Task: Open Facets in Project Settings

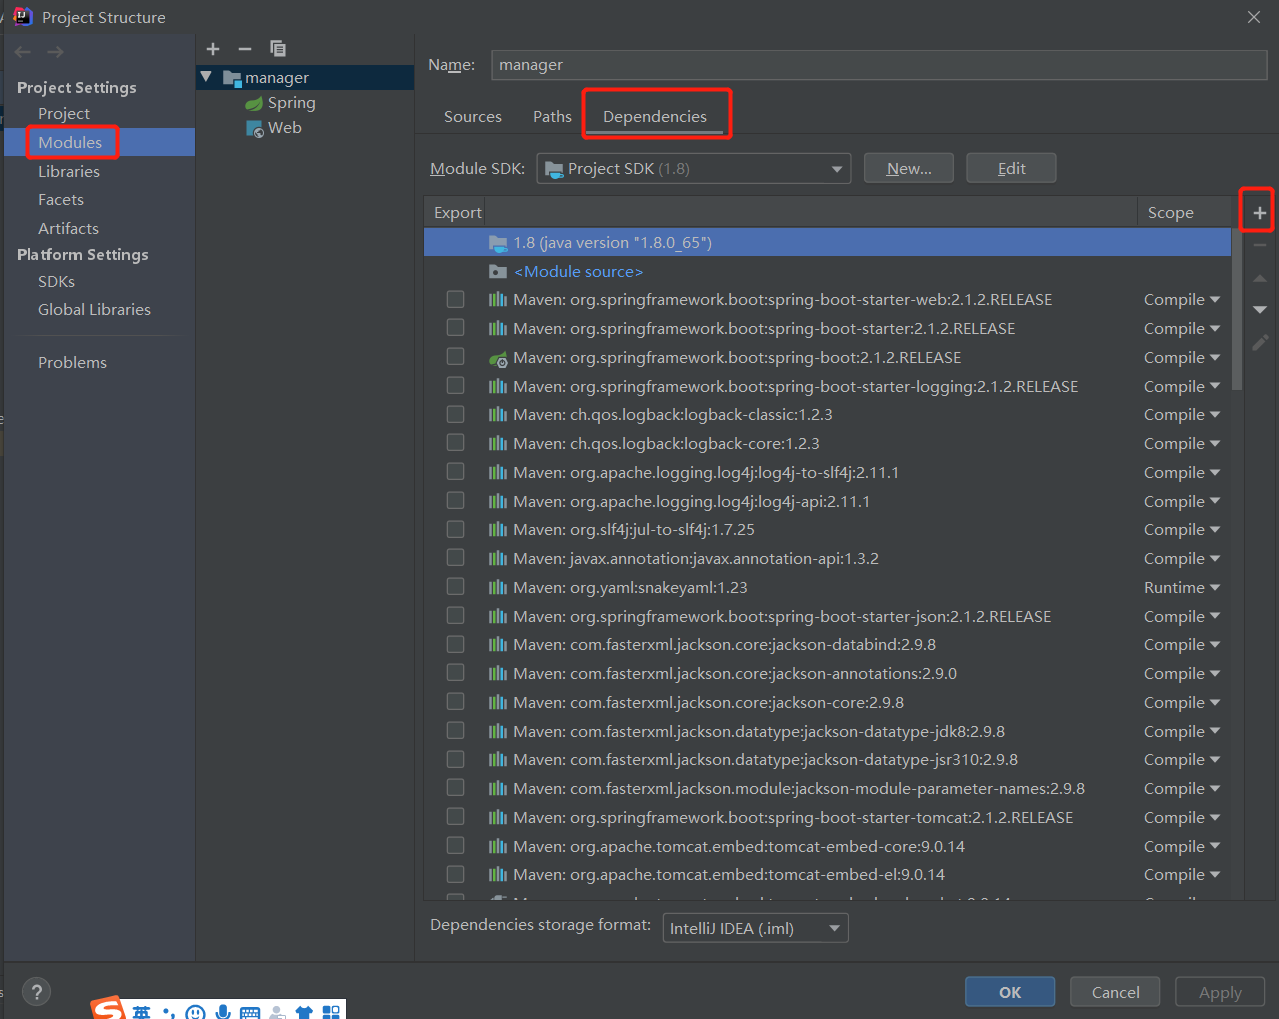Action: [x=61, y=200]
